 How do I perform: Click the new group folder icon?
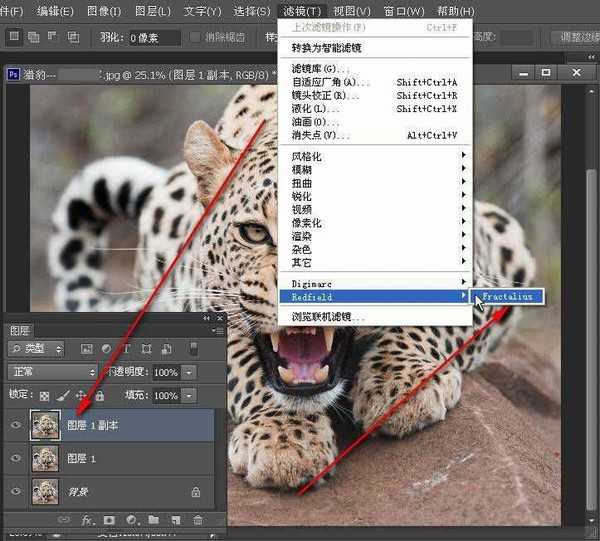153,520
